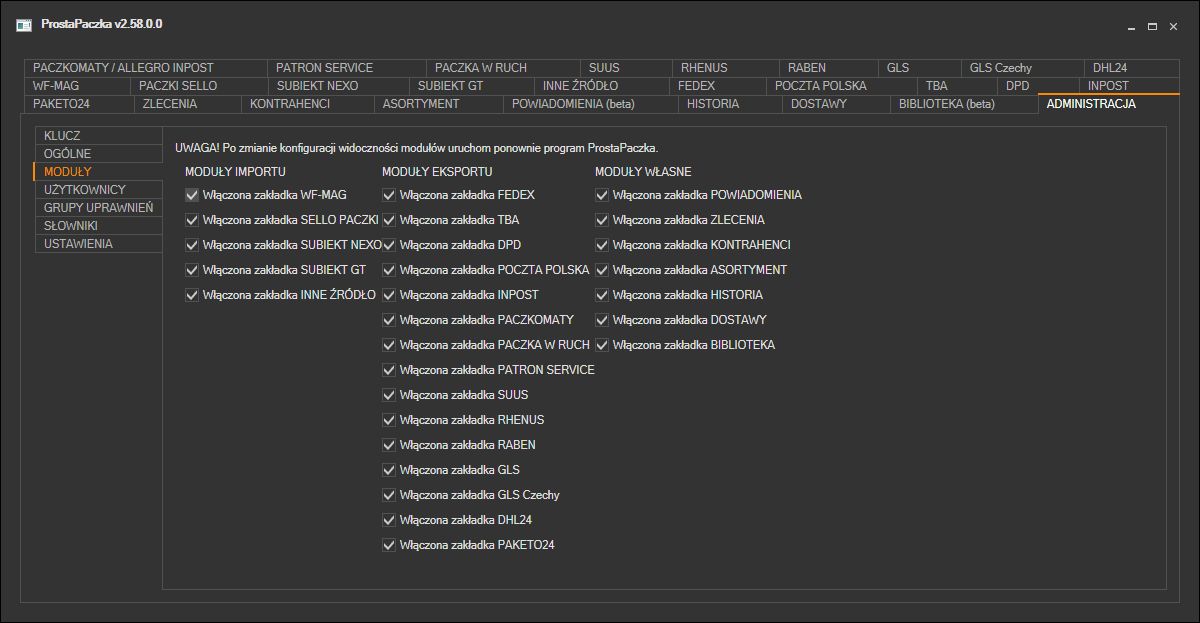Open the ASORTYMENT tab
This screenshot has width=1200, height=623.
click(439, 104)
